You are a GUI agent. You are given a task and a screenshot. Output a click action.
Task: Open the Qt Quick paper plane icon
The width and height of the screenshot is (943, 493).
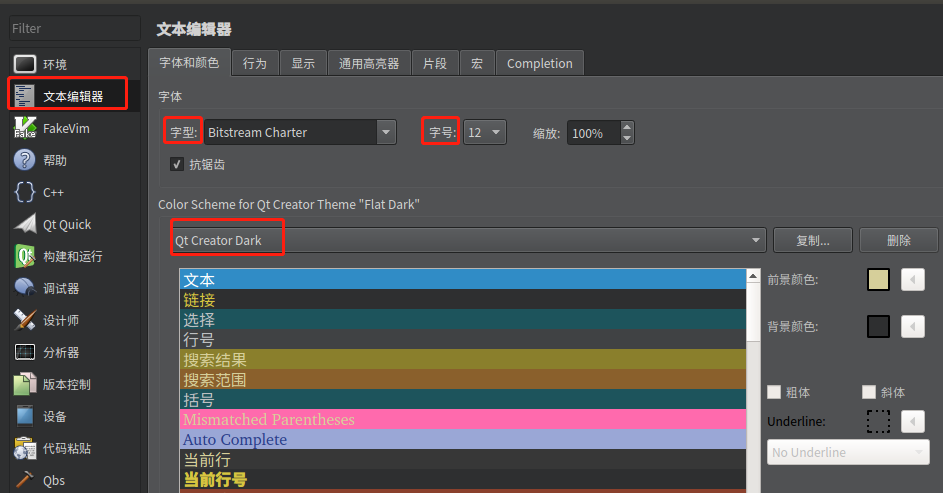click(x=25, y=224)
